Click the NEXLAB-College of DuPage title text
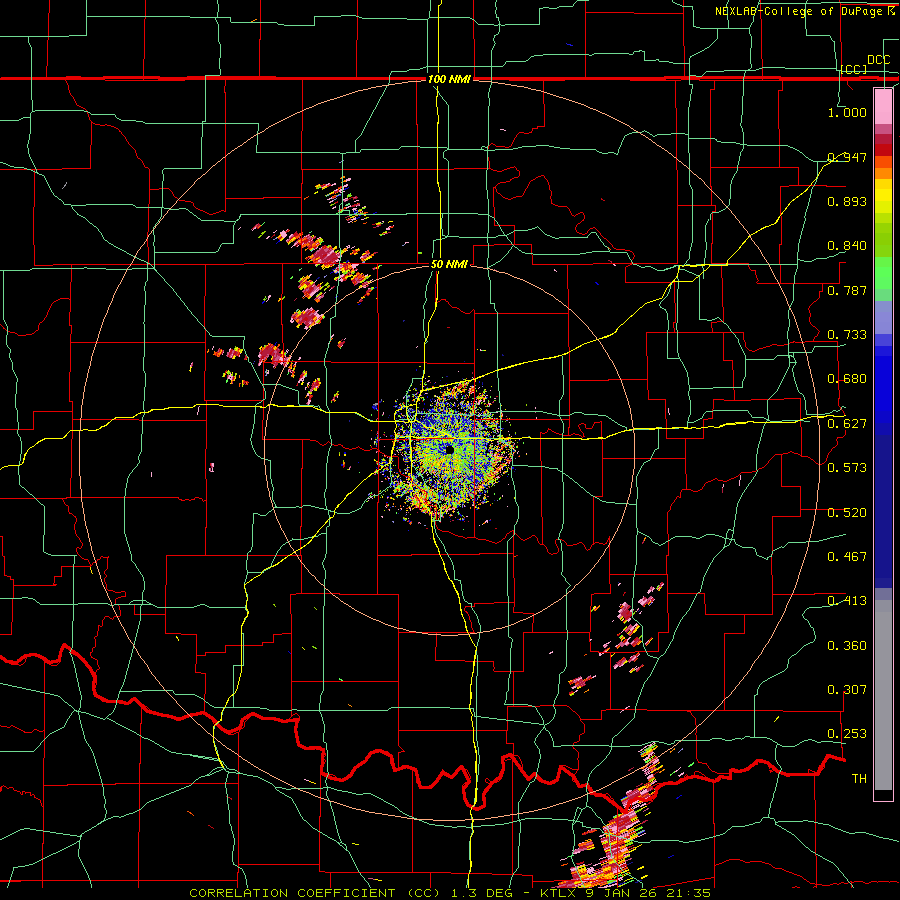Image resolution: width=900 pixels, height=900 pixels. click(798, 11)
